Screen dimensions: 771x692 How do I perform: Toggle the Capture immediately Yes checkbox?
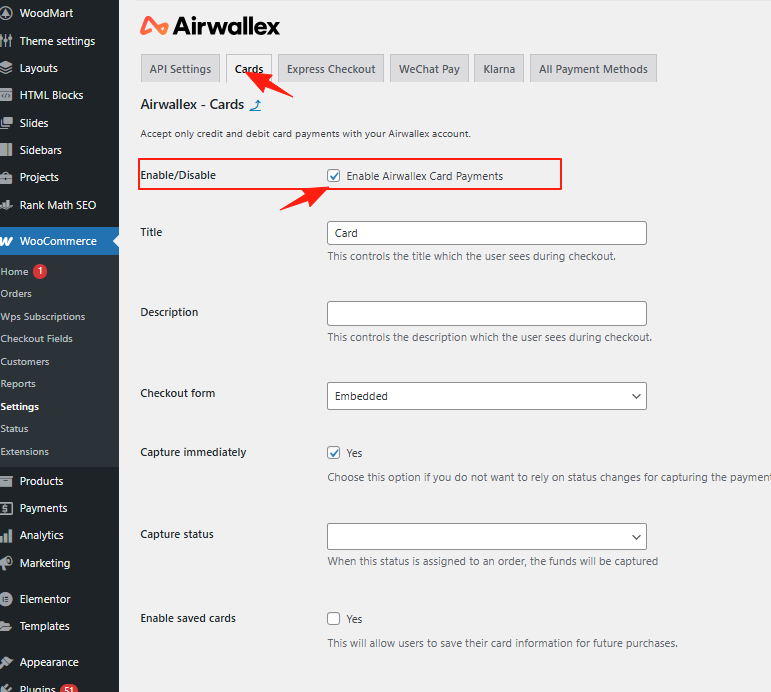click(333, 452)
